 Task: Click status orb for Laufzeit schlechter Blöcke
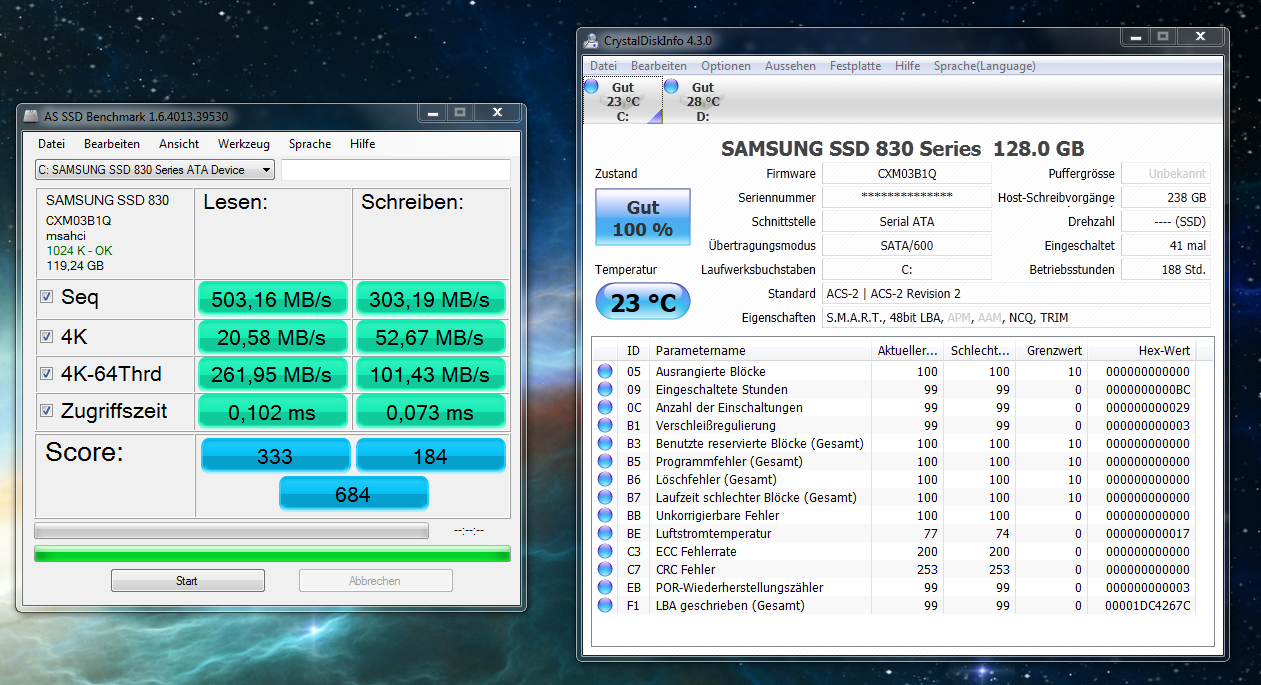(605, 497)
